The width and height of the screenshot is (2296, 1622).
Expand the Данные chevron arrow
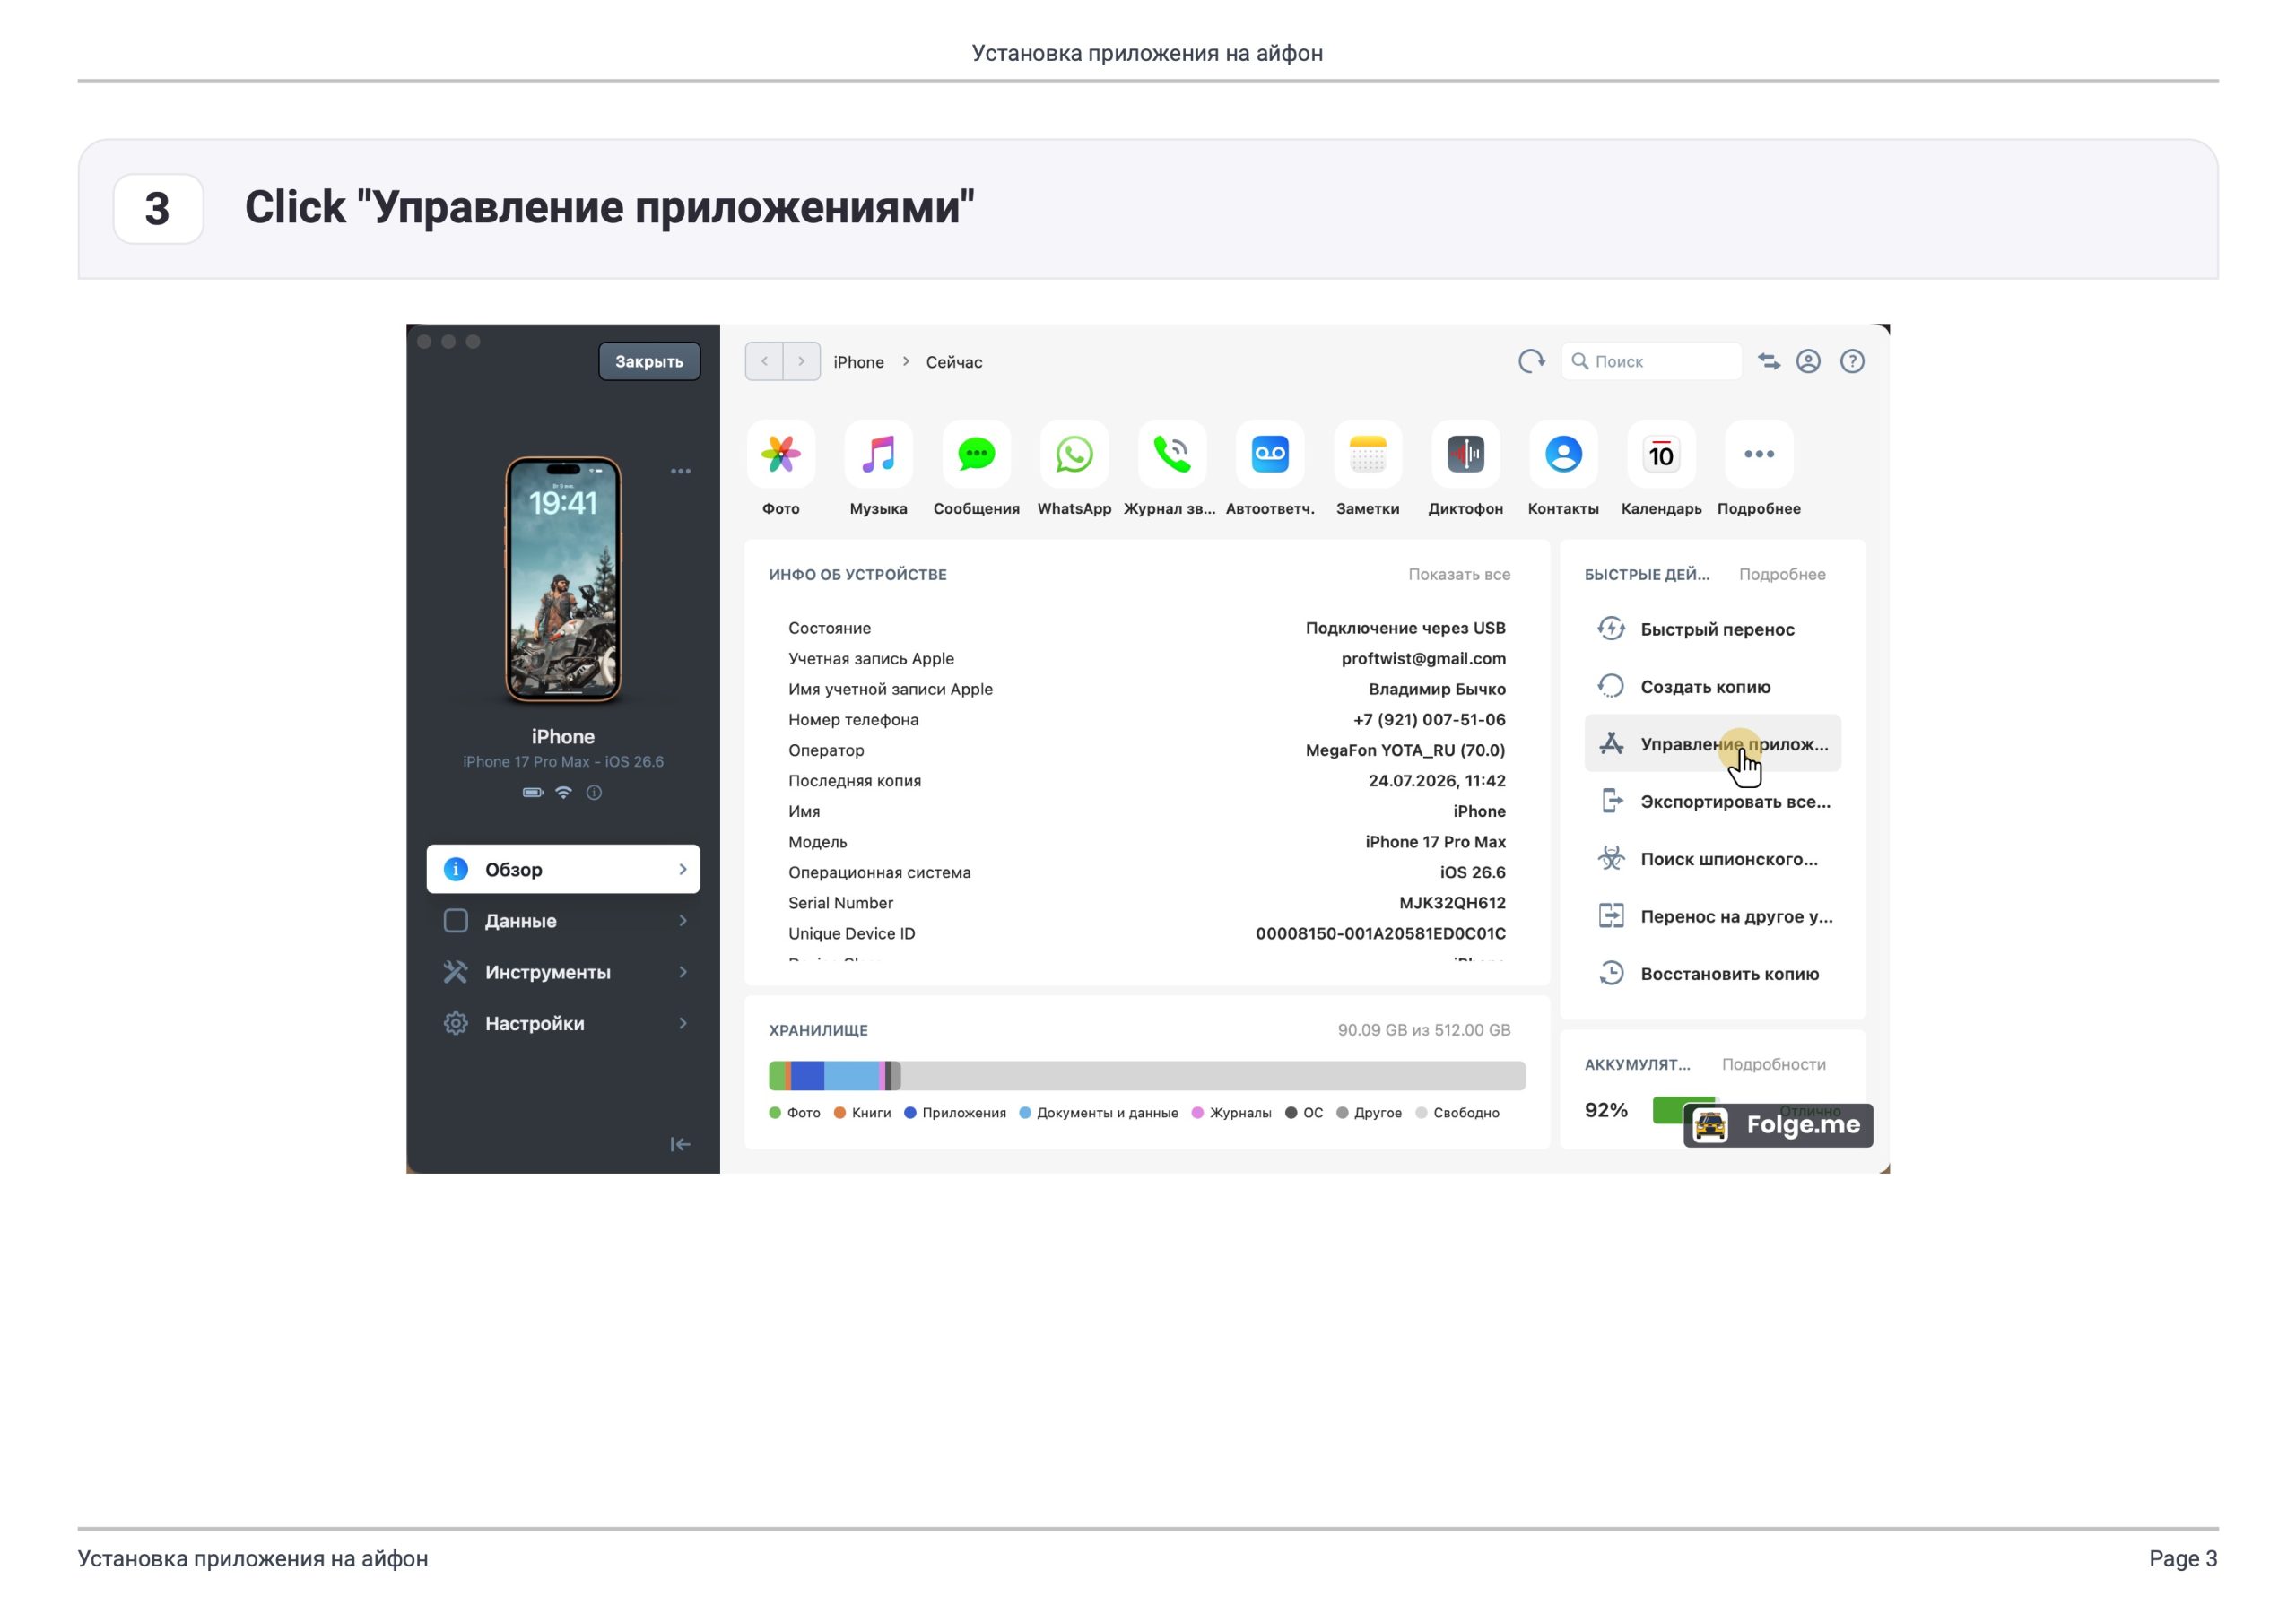coord(683,920)
